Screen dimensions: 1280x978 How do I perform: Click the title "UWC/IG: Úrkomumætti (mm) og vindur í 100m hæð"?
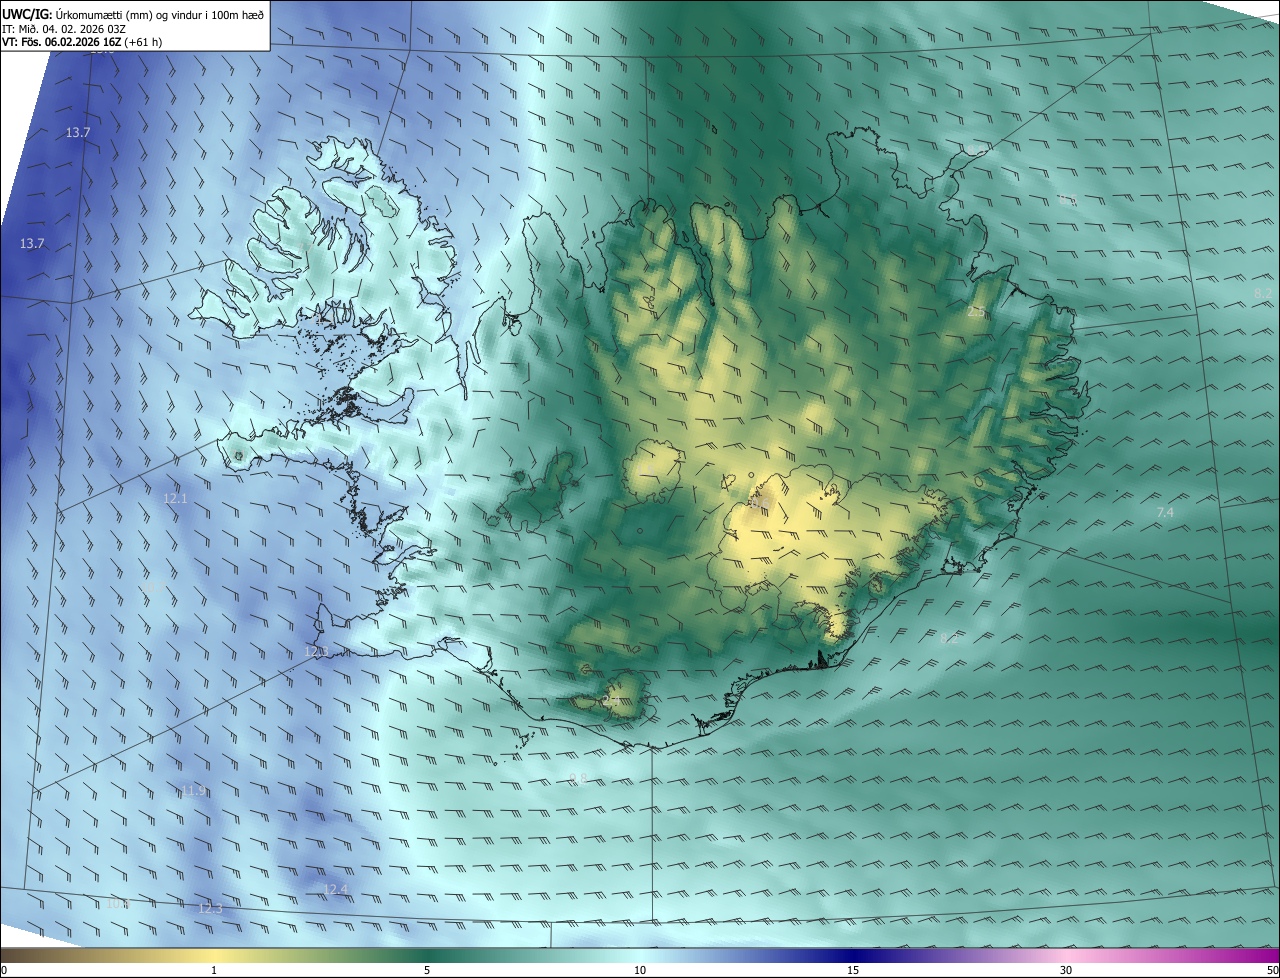point(133,14)
